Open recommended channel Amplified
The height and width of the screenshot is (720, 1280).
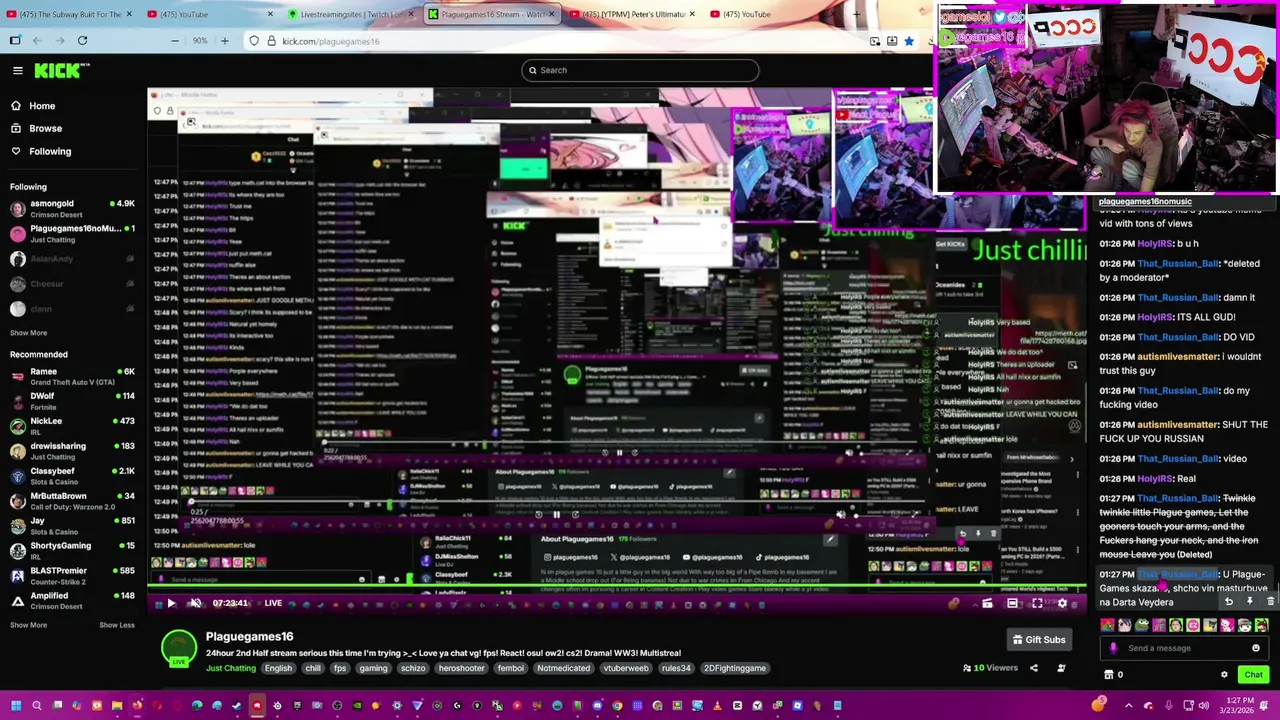click(x=72, y=601)
